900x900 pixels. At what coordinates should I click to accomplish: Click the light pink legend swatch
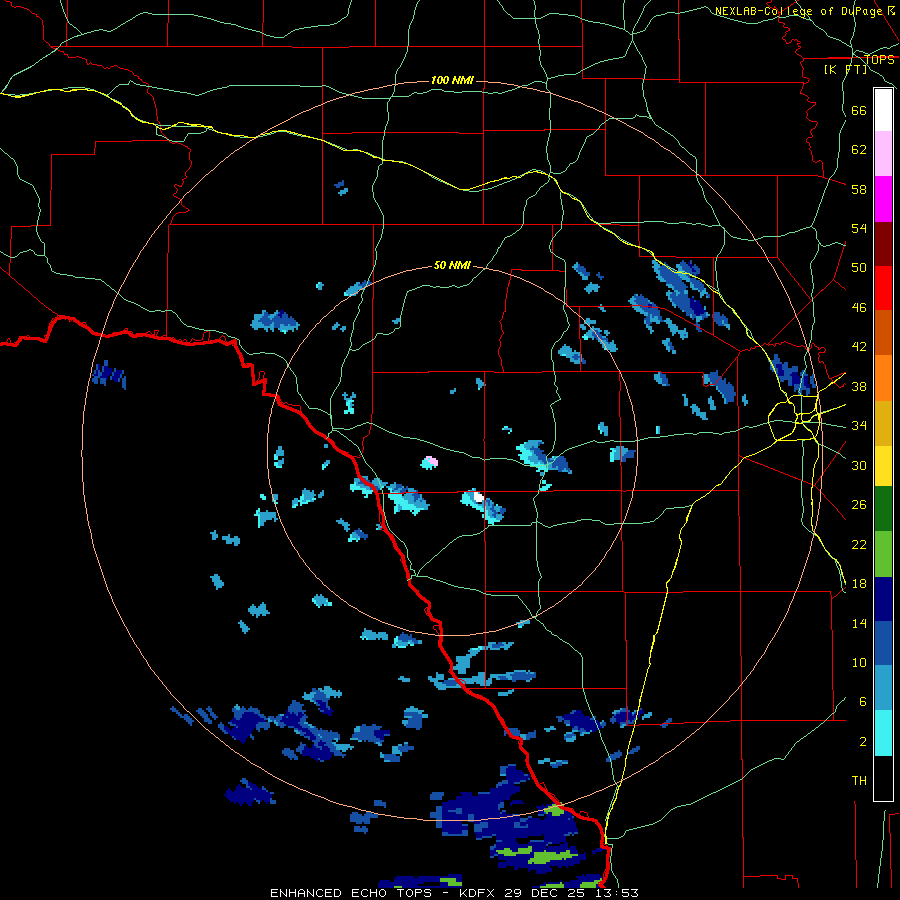(883, 154)
